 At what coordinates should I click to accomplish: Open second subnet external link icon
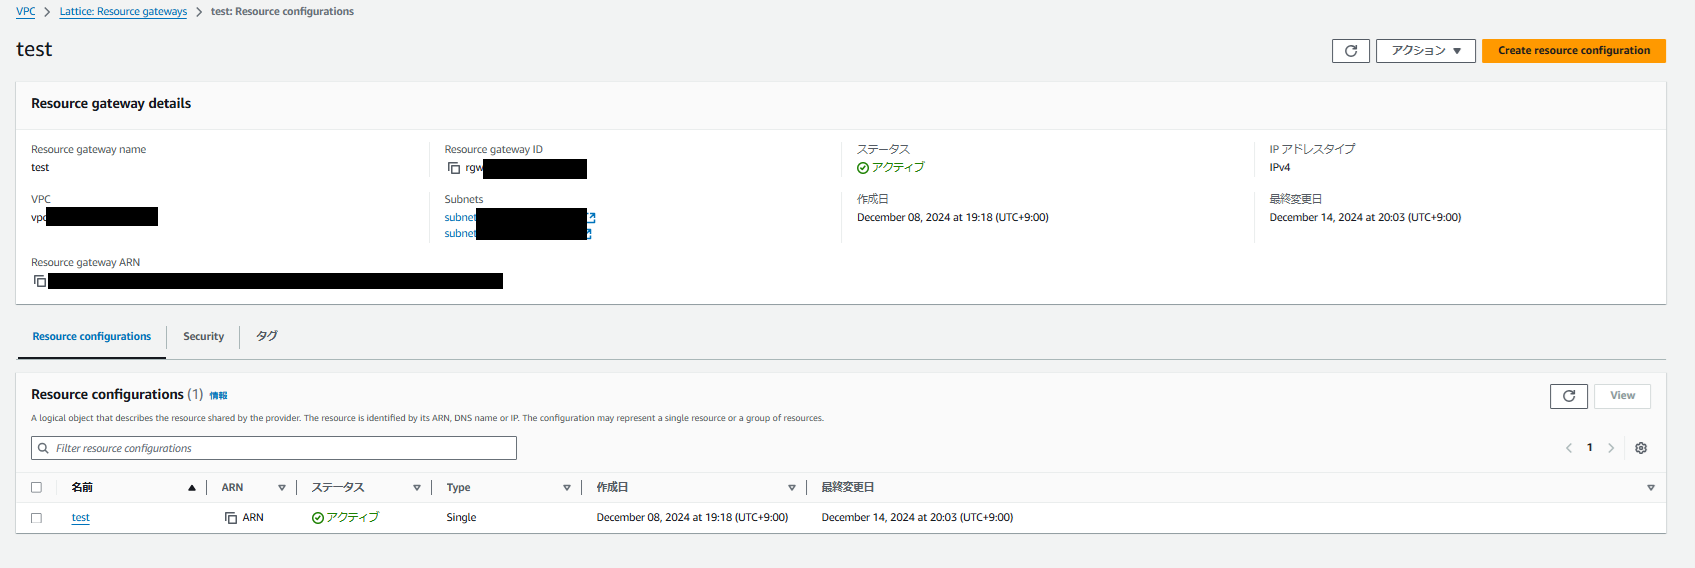(x=589, y=234)
